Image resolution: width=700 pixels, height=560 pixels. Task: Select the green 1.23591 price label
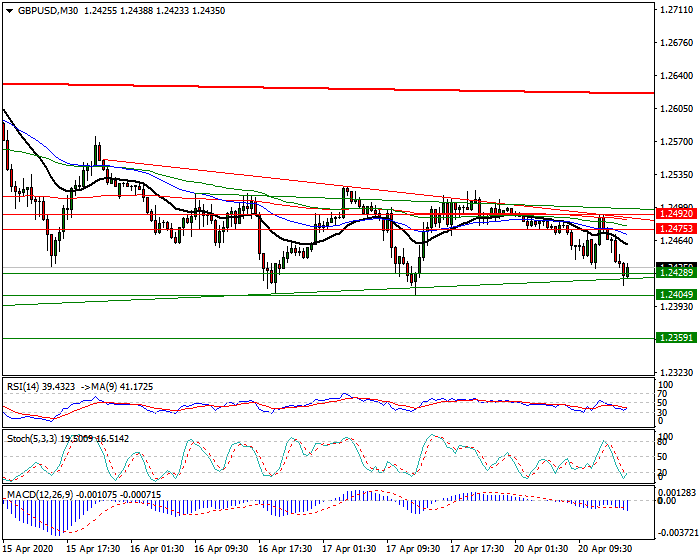point(676,338)
